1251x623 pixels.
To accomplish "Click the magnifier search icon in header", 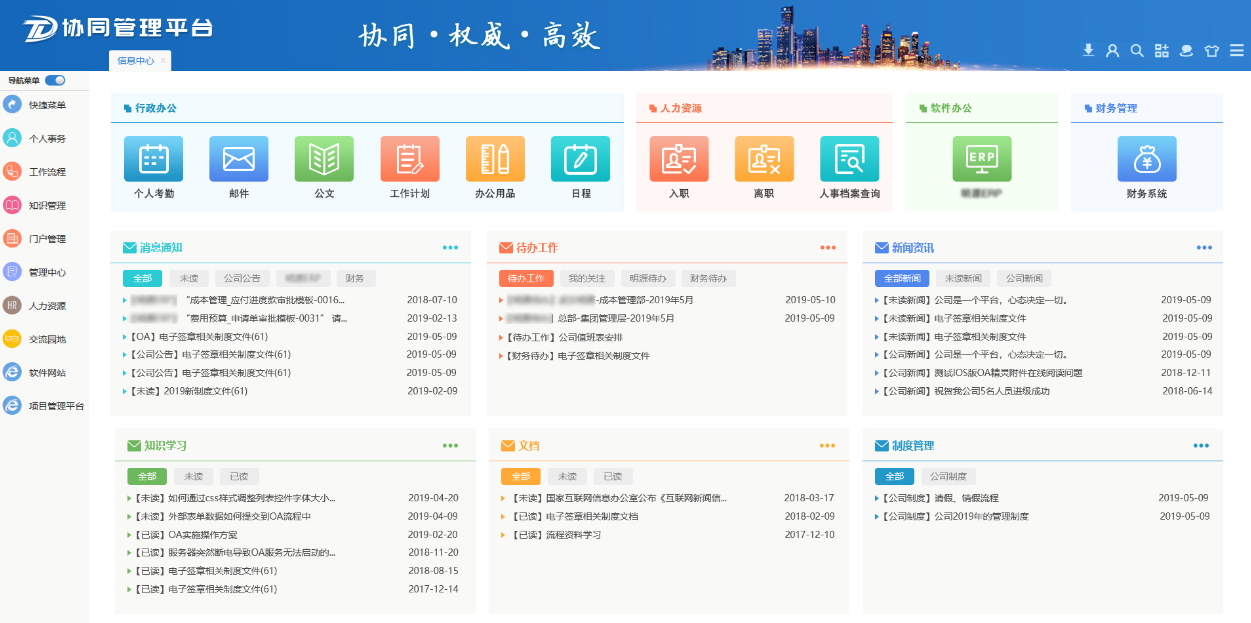I will [x=1137, y=50].
